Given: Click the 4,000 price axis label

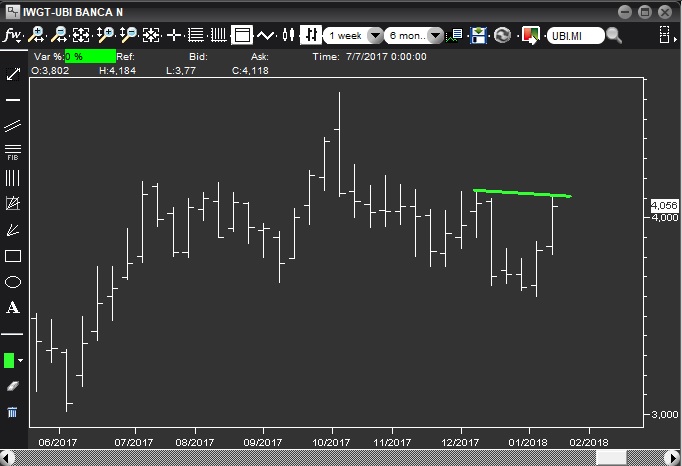Looking at the screenshot, I should click(x=665, y=217).
